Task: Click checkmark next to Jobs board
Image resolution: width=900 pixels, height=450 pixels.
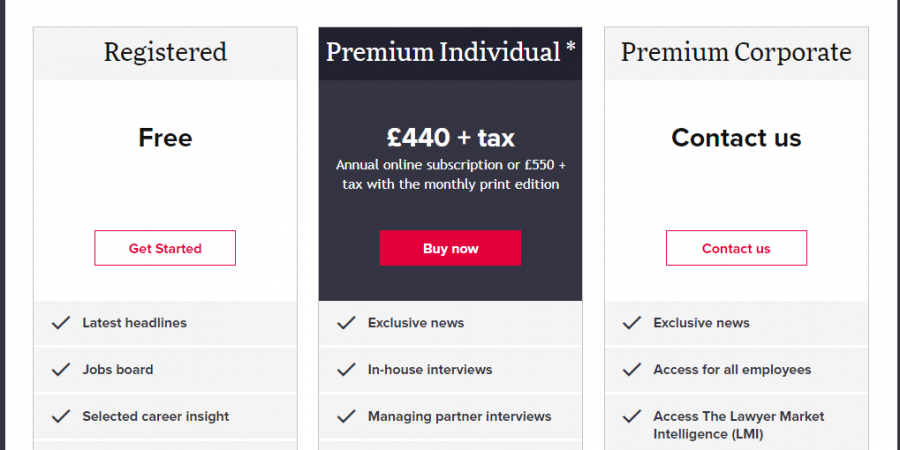Action: coord(61,369)
